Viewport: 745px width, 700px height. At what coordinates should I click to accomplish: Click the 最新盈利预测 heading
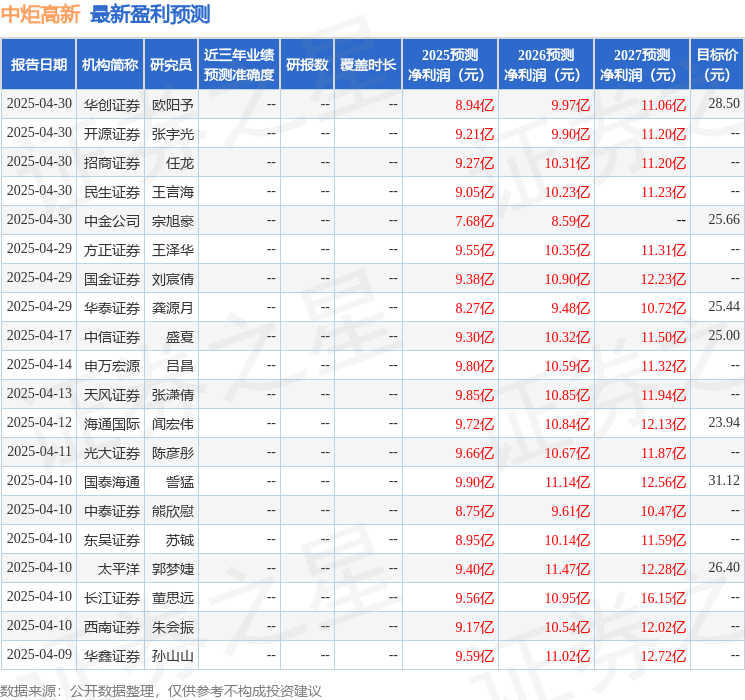click(150, 14)
